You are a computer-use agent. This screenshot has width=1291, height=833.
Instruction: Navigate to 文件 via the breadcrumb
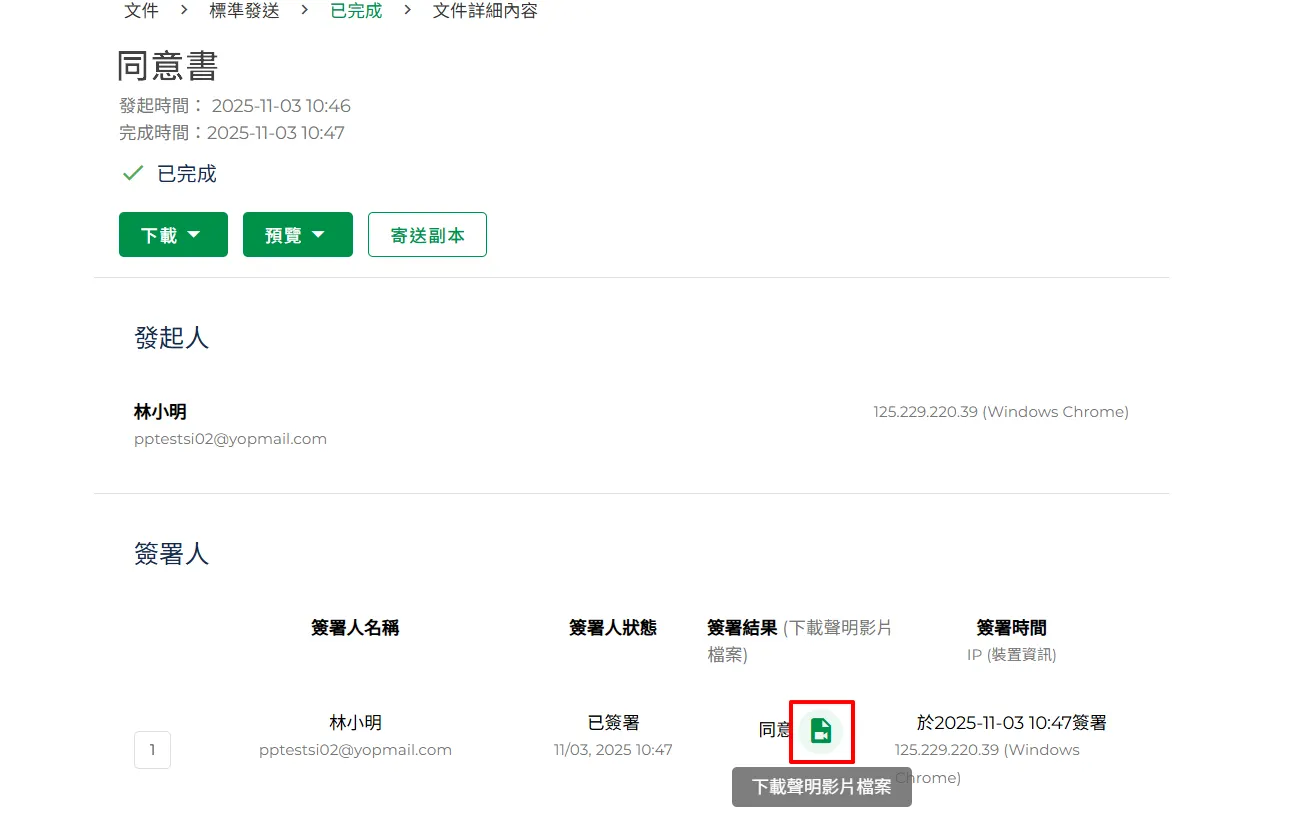(x=141, y=11)
